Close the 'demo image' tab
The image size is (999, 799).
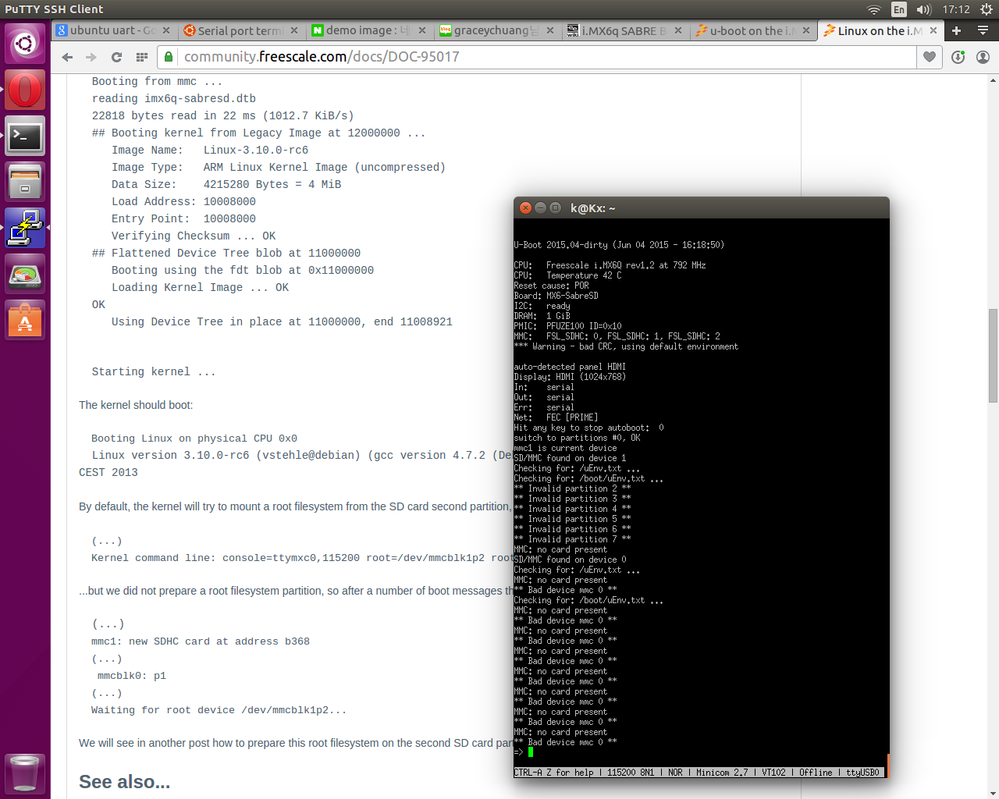click(x=422, y=31)
